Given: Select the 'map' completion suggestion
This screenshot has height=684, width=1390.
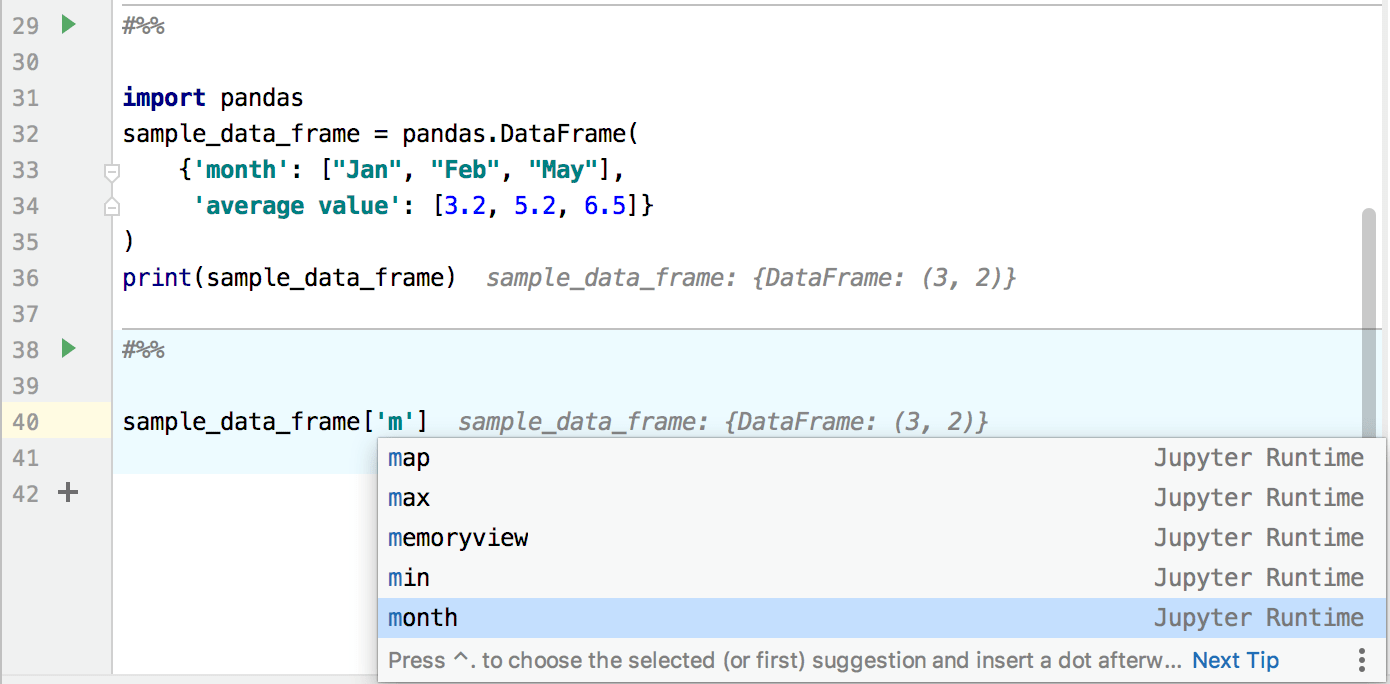Looking at the screenshot, I should (x=408, y=457).
